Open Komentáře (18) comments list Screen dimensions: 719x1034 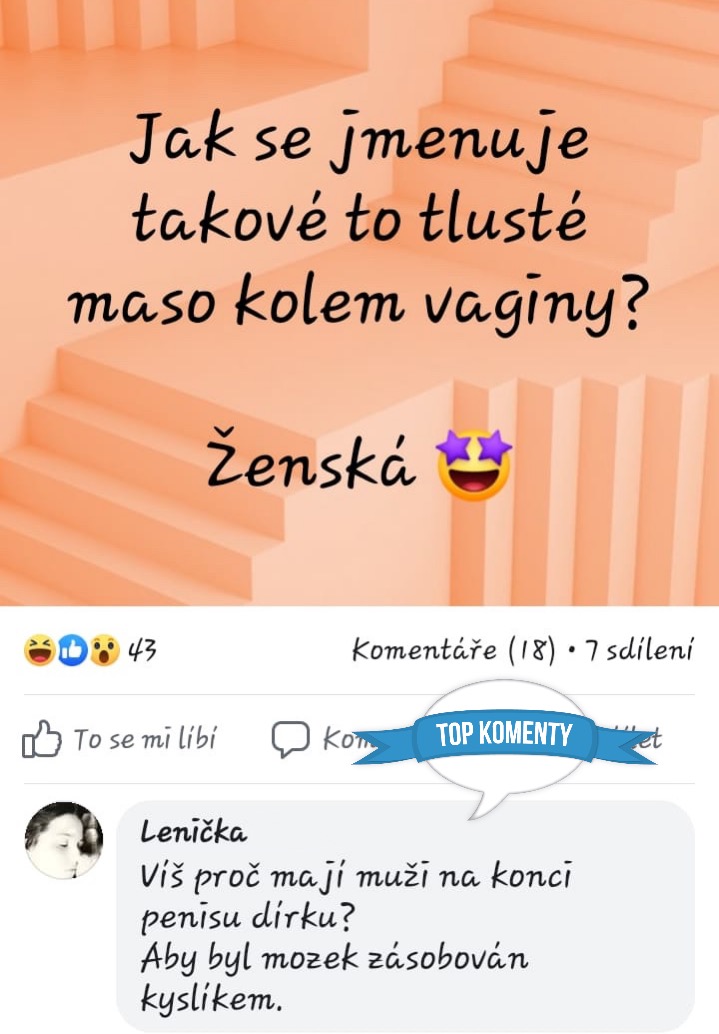(454, 650)
